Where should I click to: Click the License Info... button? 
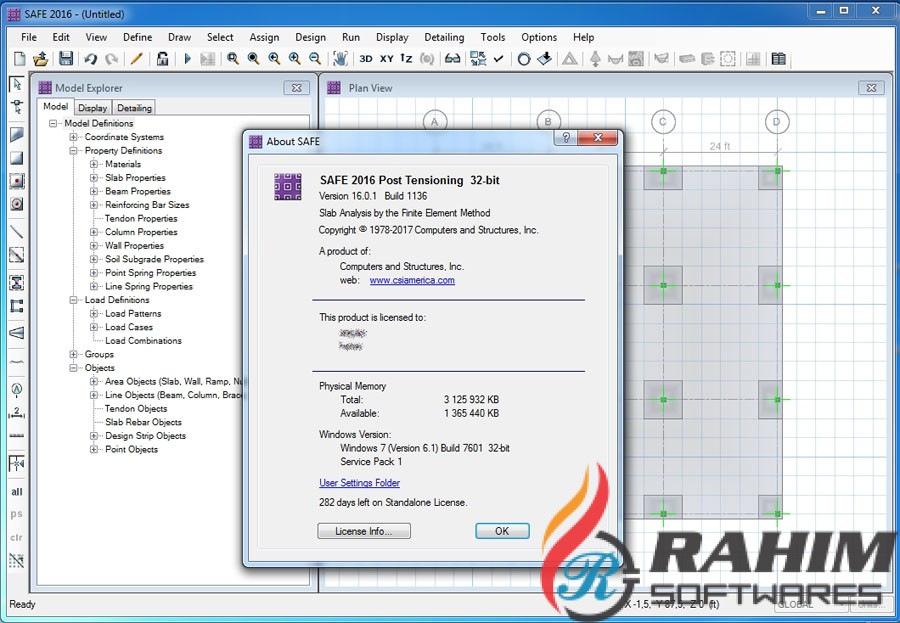tap(364, 531)
